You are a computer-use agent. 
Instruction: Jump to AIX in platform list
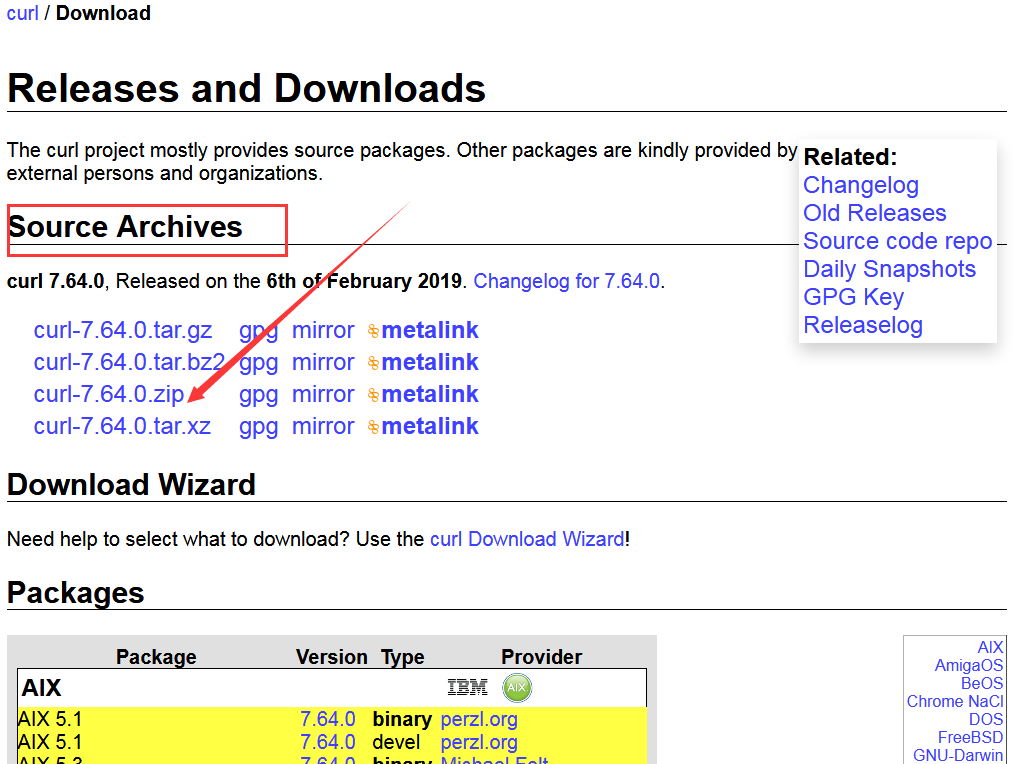pos(990,647)
